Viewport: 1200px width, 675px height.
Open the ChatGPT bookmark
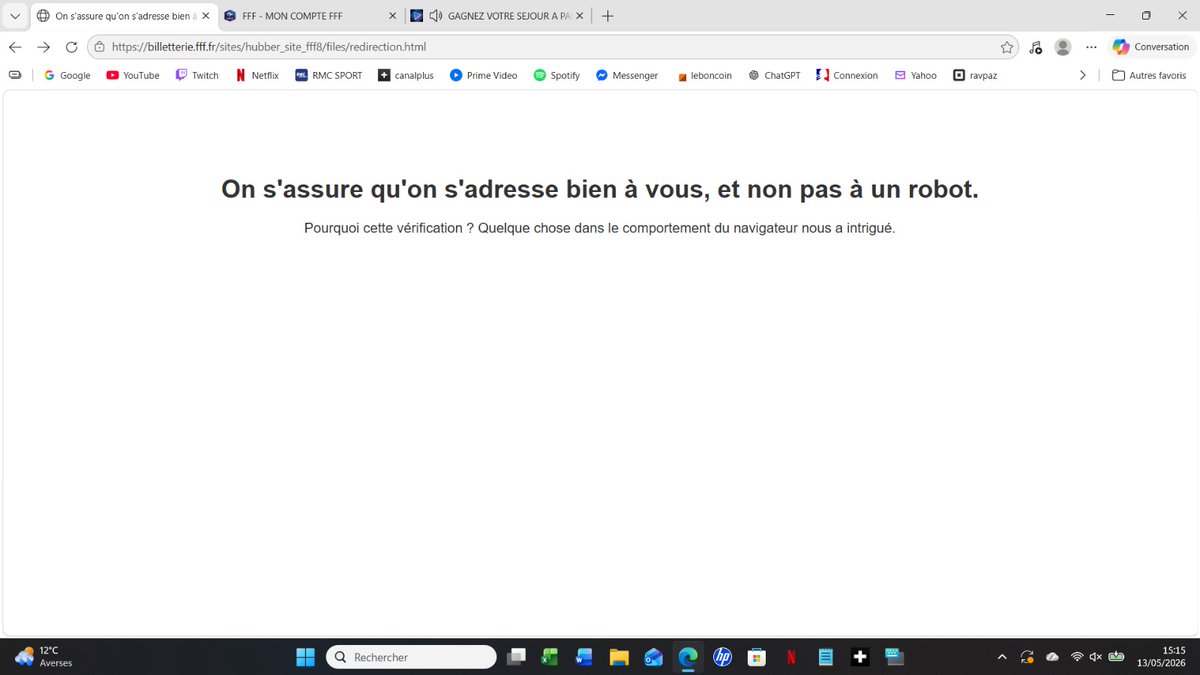click(x=774, y=75)
